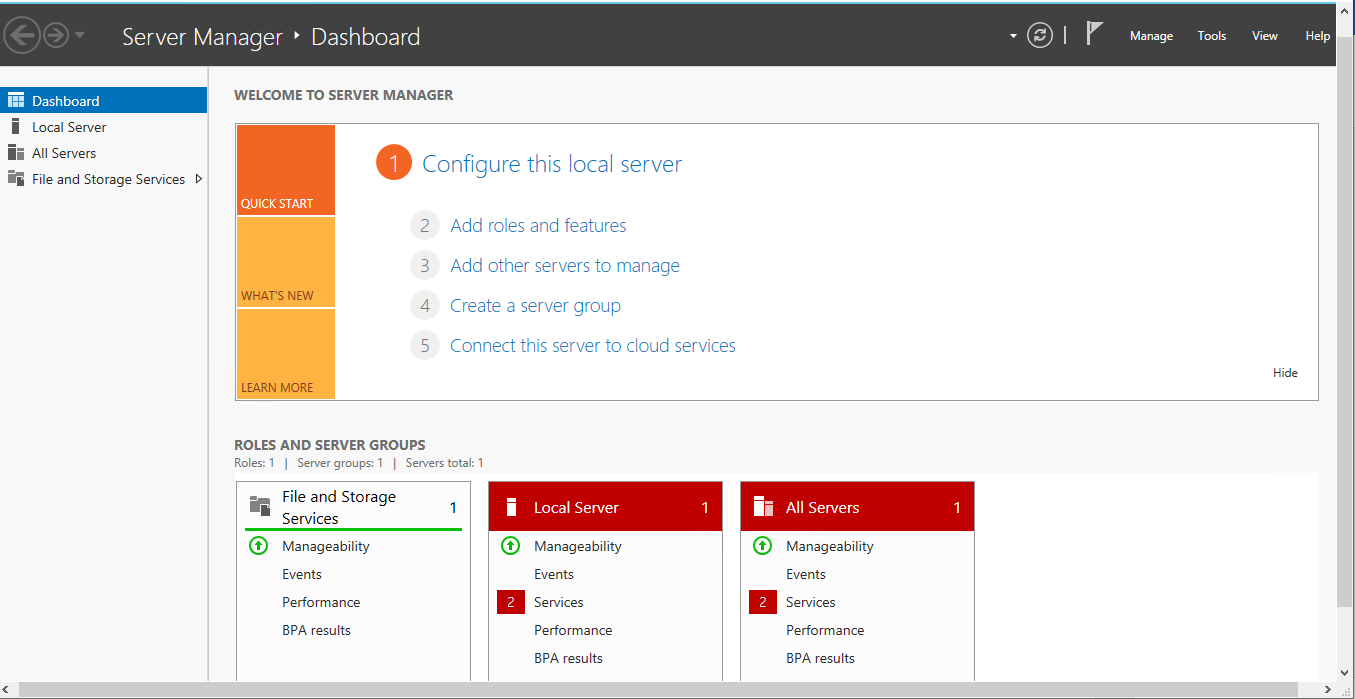Open the notifications flag icon

(1094, 35)
